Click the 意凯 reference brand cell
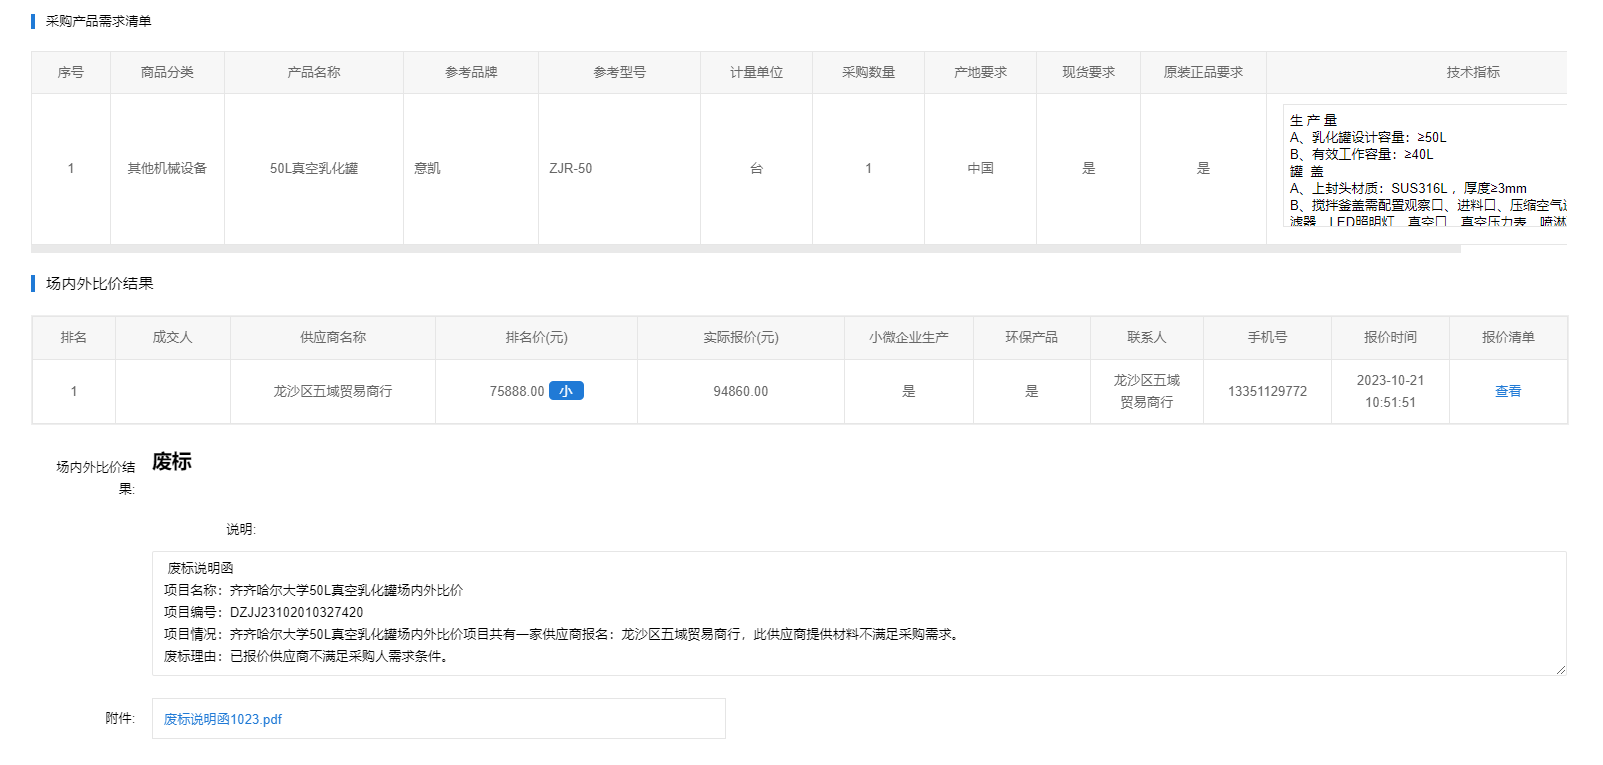This screenshot has width=1603, height=765. tap(428, 169)
